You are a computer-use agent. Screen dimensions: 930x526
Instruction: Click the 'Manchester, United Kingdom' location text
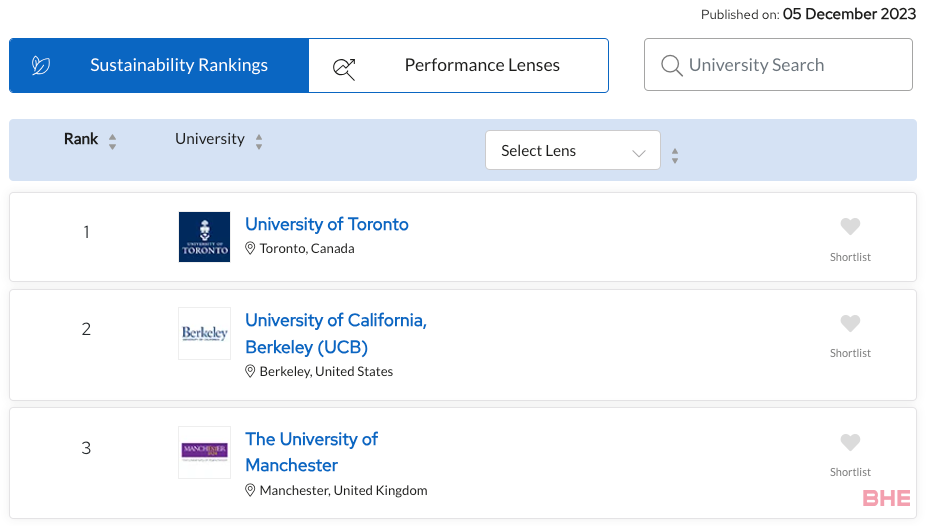point(343,490)
